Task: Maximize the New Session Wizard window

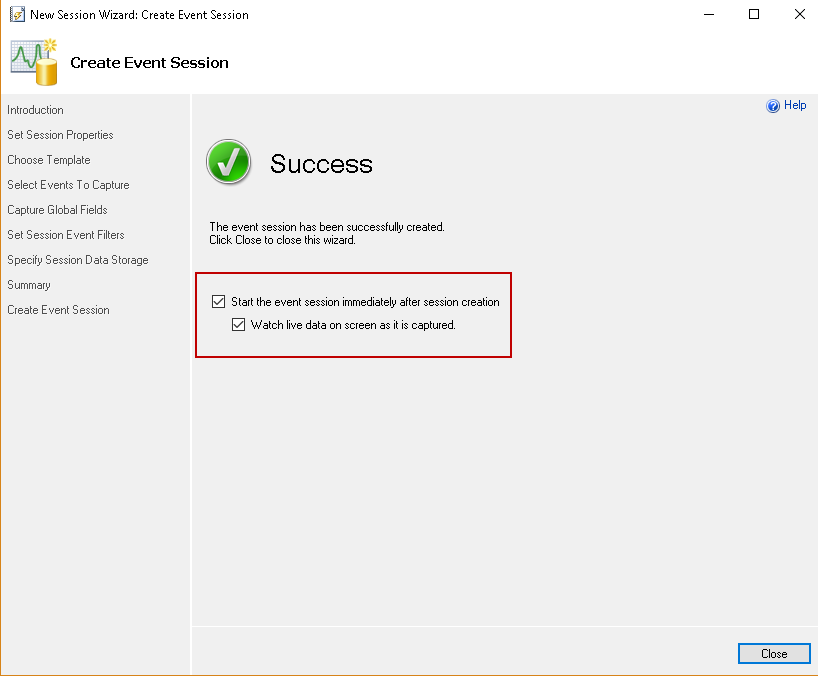Action: click(754, 14)
